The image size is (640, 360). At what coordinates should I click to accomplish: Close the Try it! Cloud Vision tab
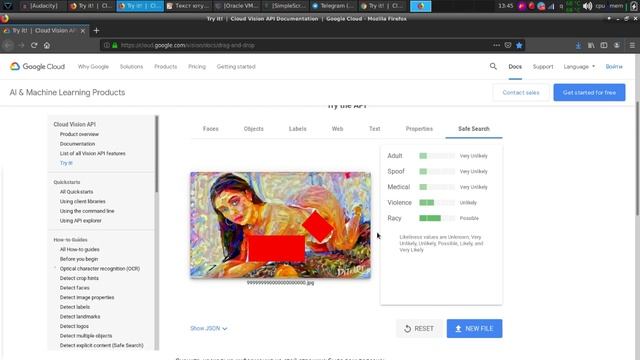83,31
